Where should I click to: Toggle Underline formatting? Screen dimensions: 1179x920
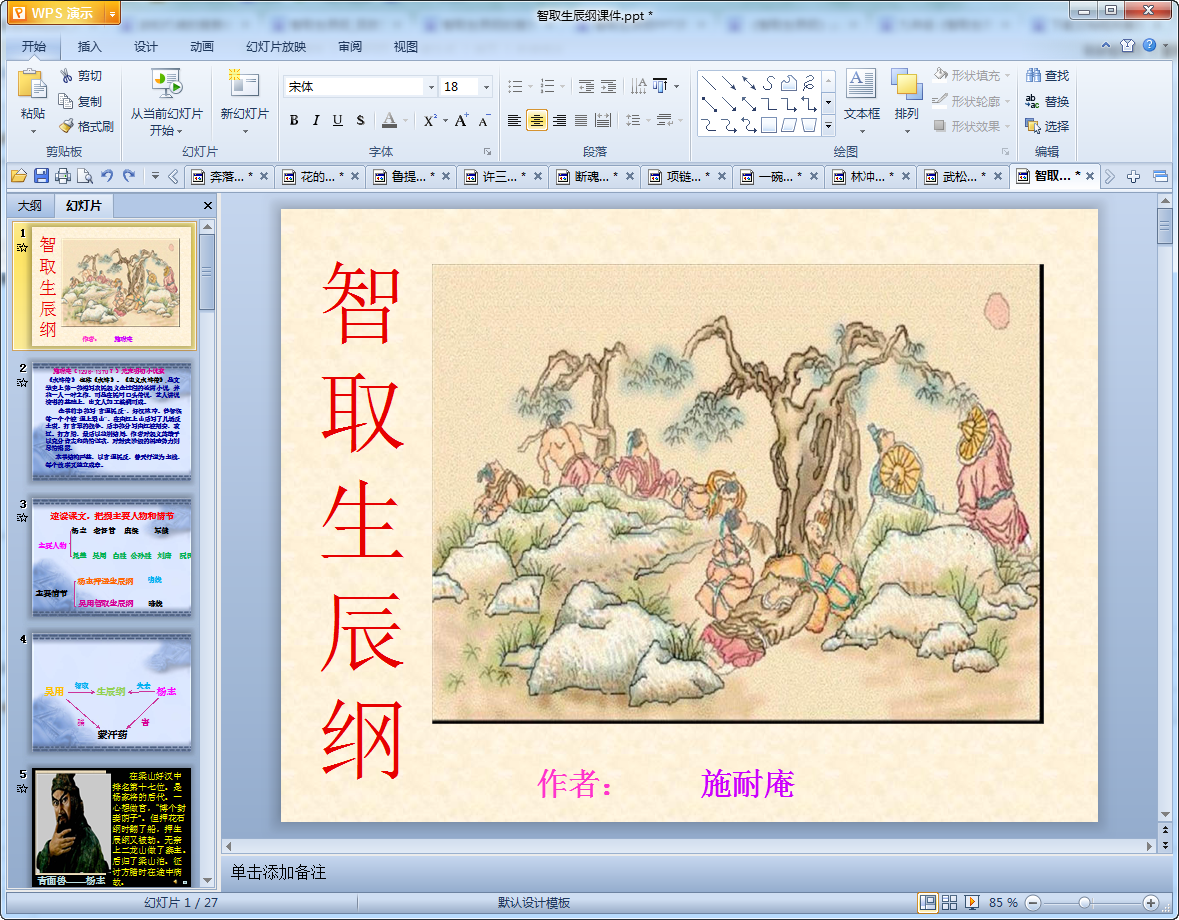[338, 120]
